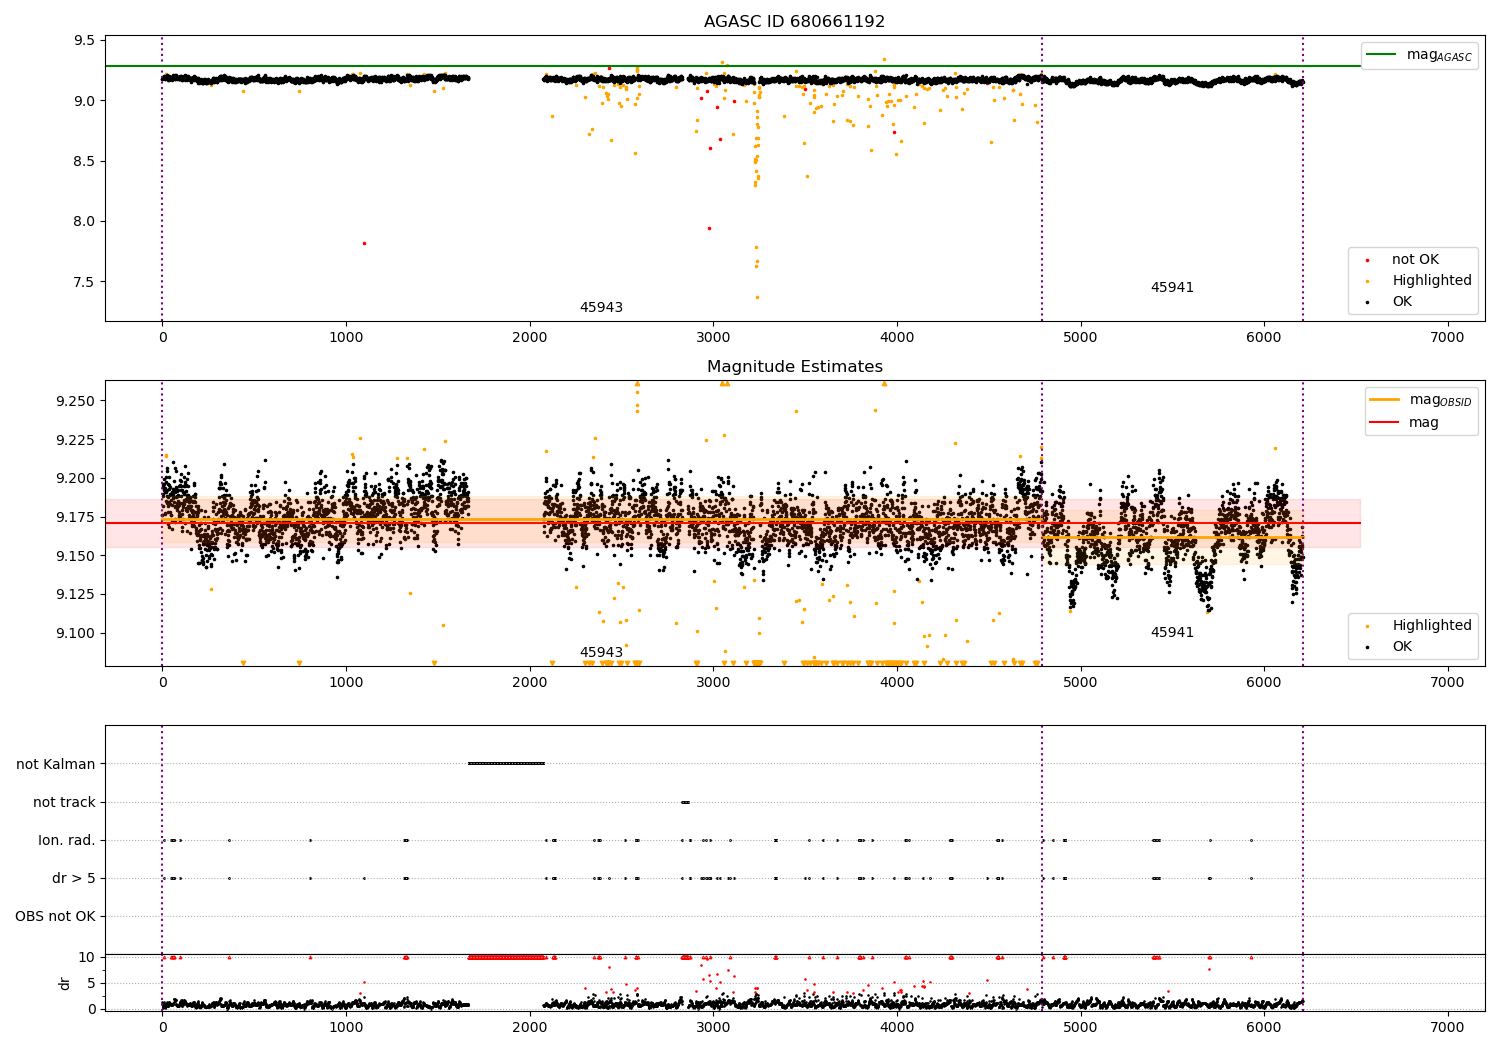This screenshot has height=1050, width=1500.
Task: Click the '8.0' y-axis tick label
Action: pos(86,222)
